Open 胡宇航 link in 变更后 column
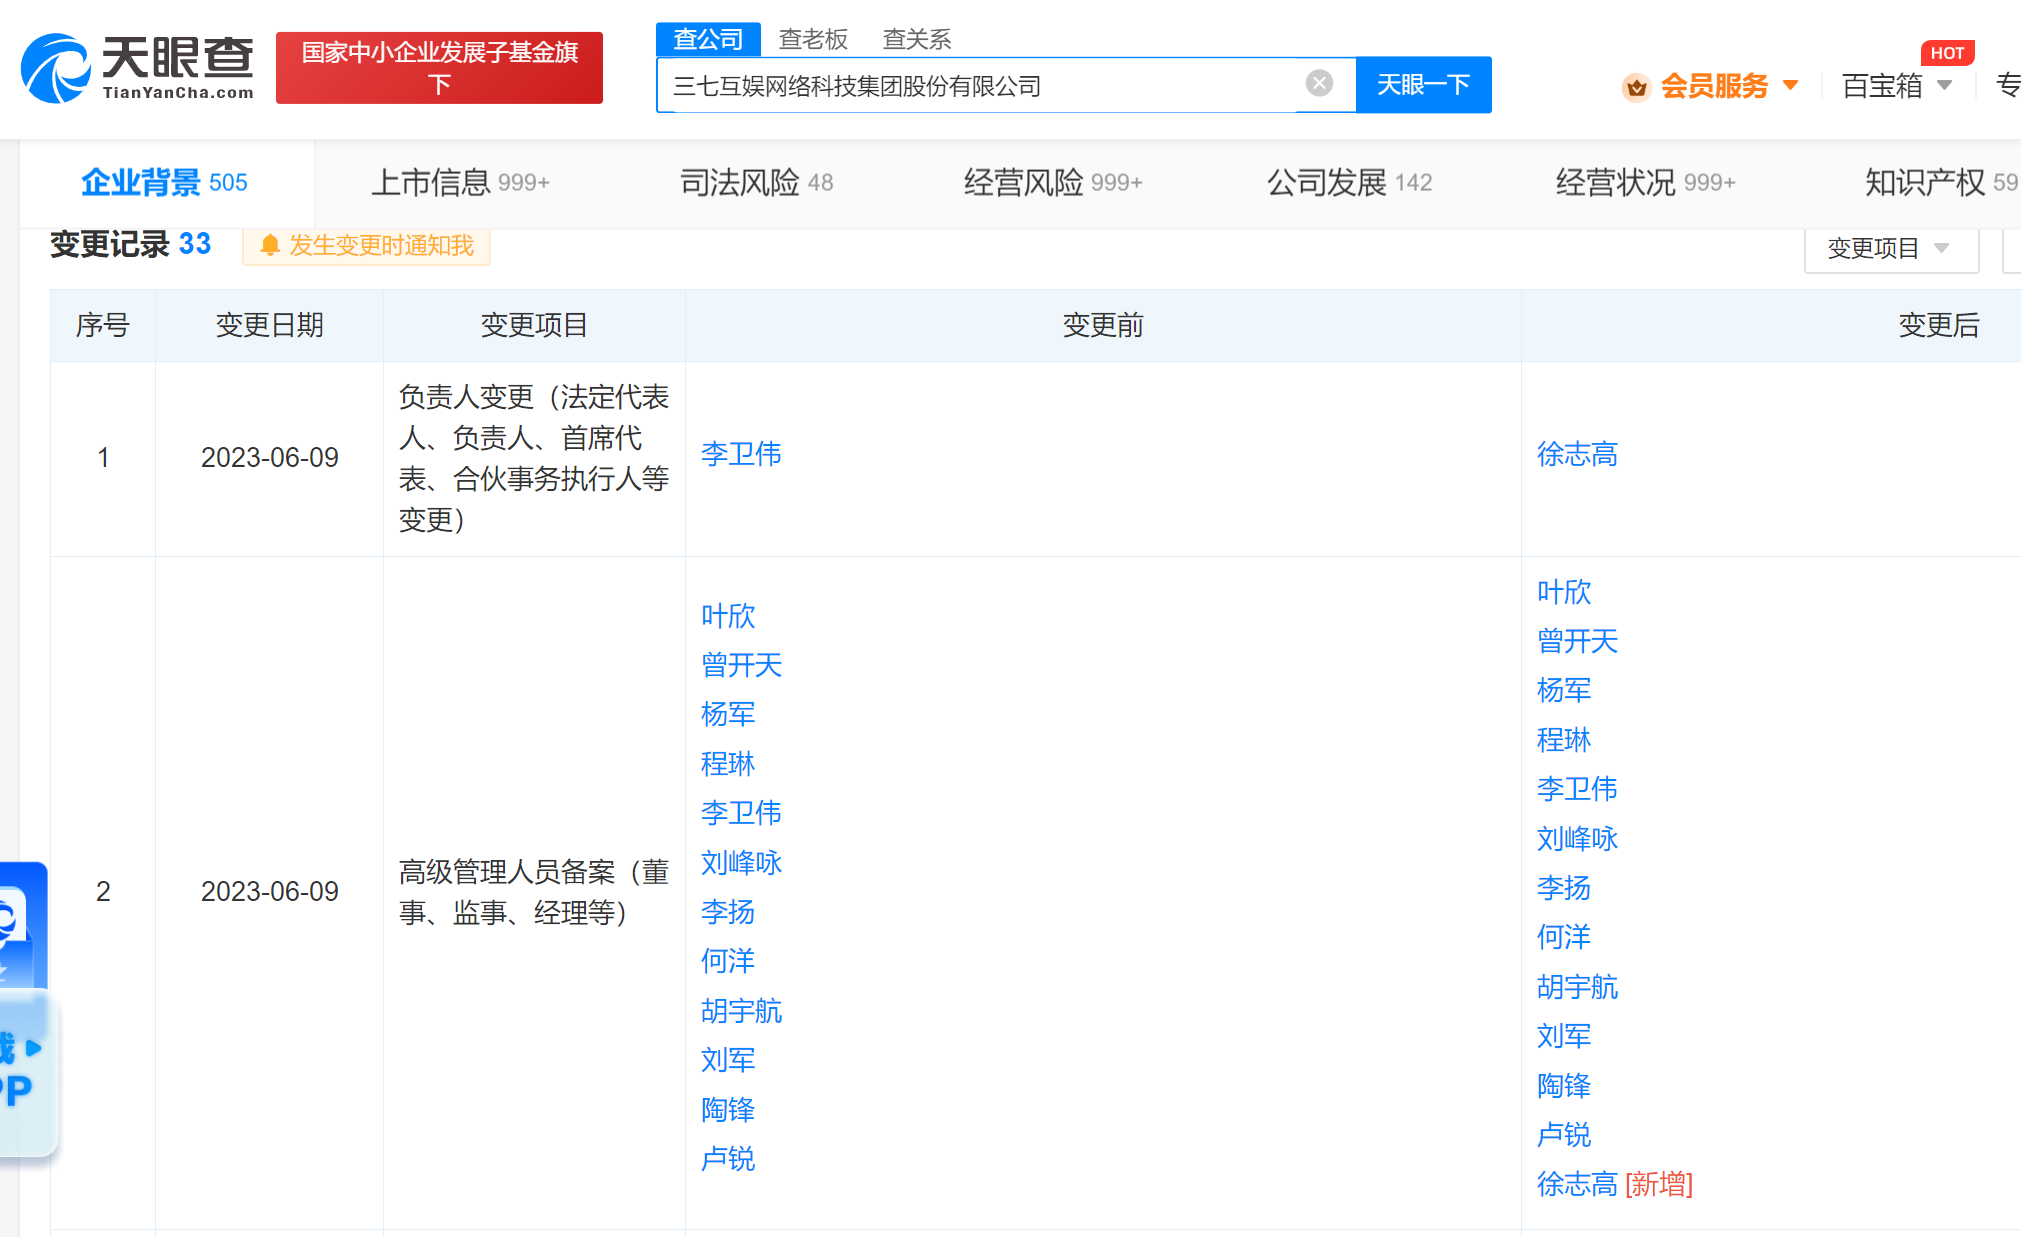This screenshot has height=1237, width=2021. click(x=1577, y=987)
